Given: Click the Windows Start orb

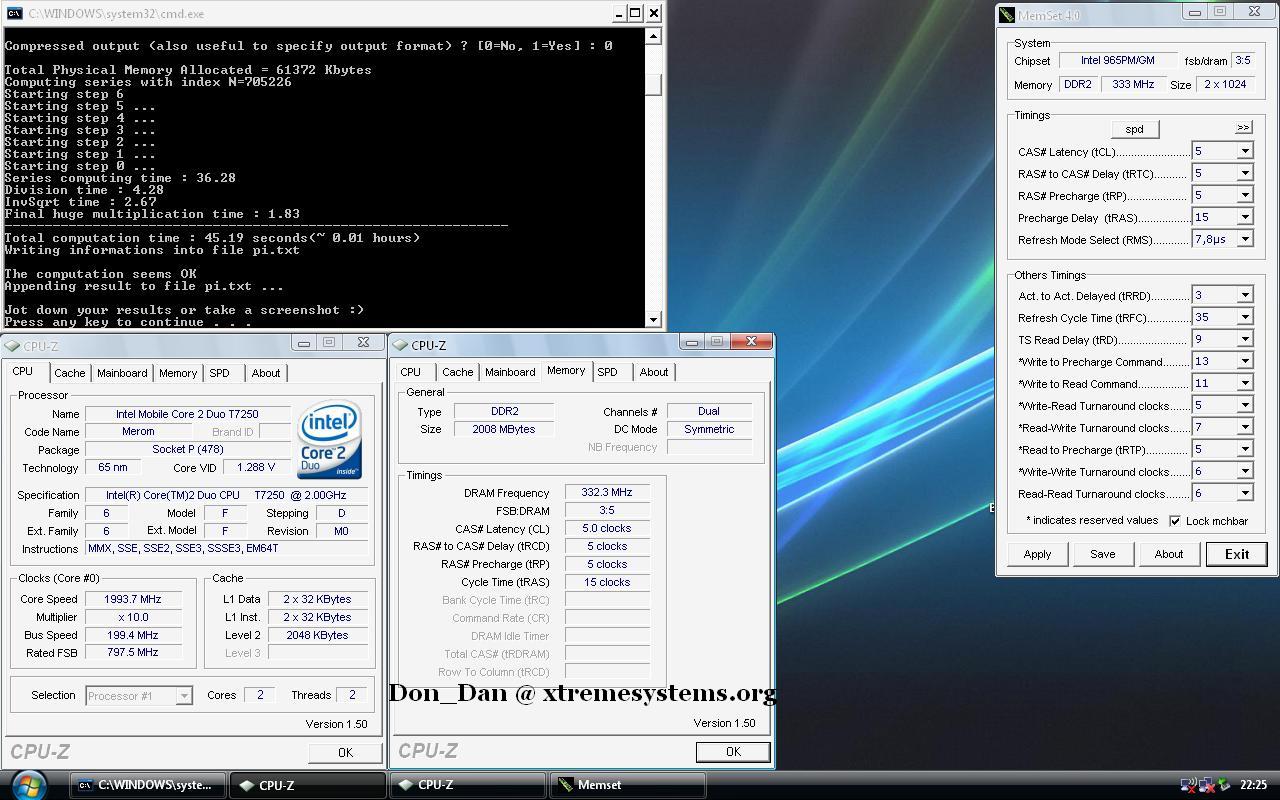Looking at the screenshot, I should pos(28,784).
